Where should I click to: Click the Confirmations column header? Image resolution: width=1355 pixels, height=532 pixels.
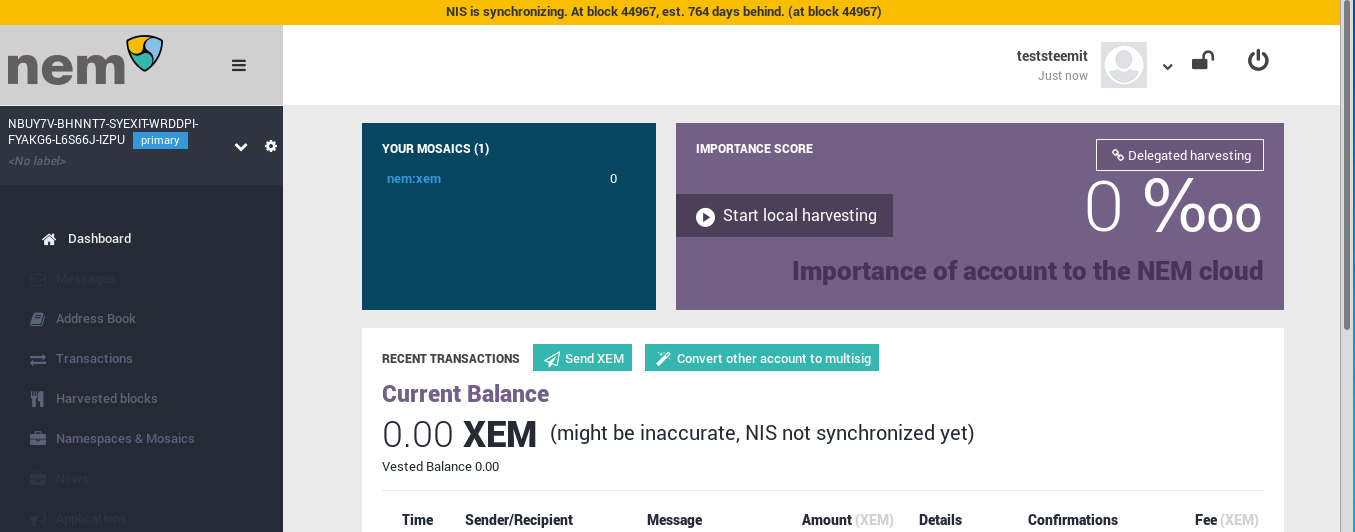tap(1073, 520)
